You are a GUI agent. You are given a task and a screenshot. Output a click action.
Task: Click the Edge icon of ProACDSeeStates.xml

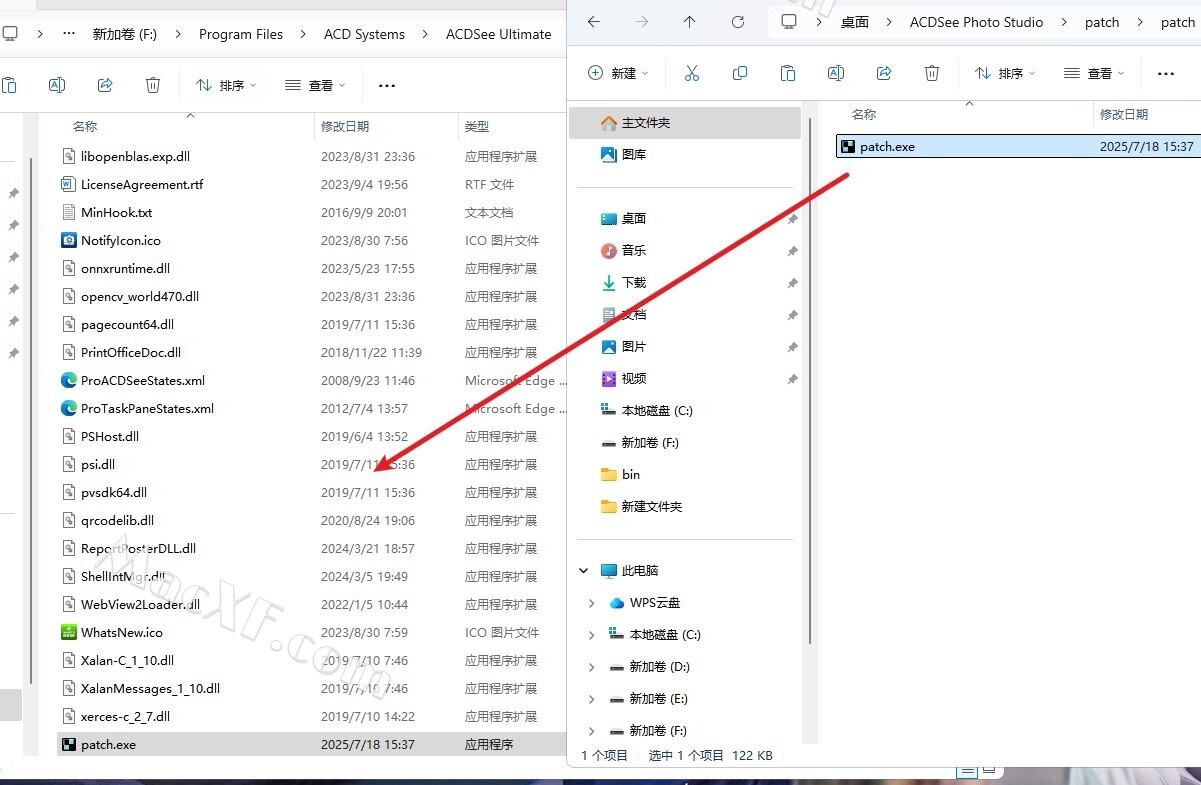pyautogui.click(x=69, y=380)
